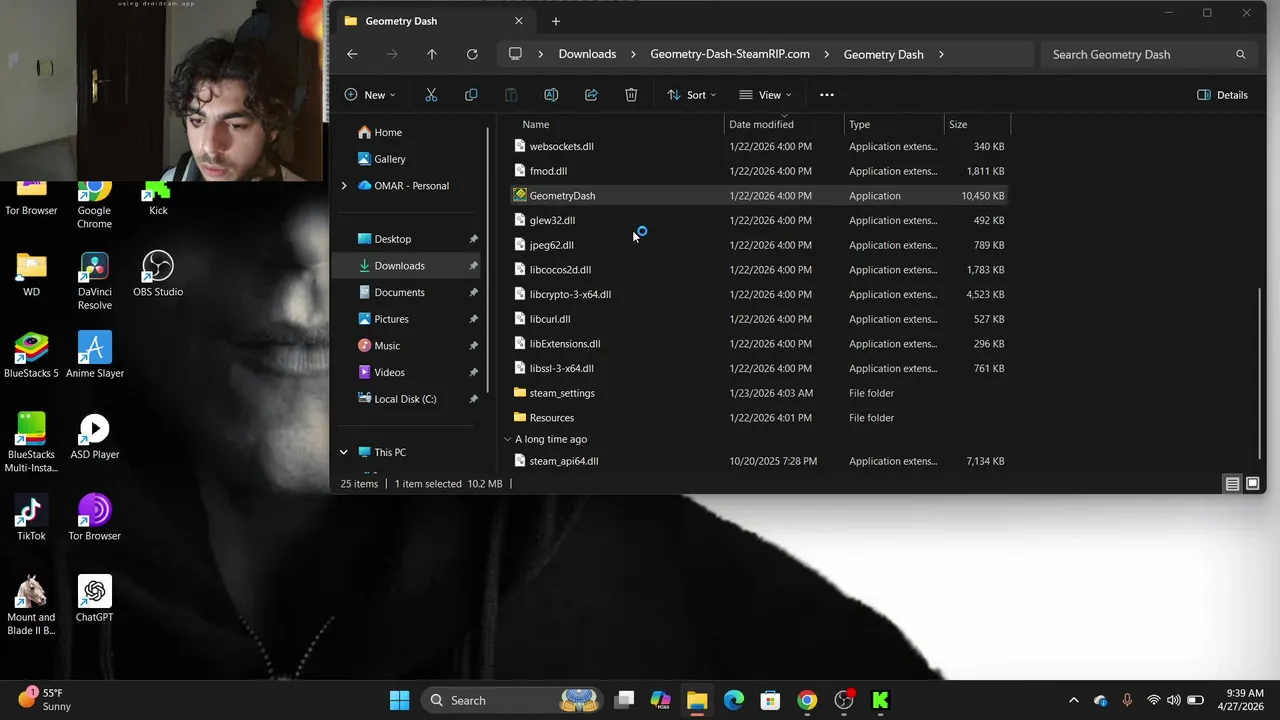Open Google Chrome from taskbar
The width and height of the screenshot is (1280, 720).
click(807, 700)
